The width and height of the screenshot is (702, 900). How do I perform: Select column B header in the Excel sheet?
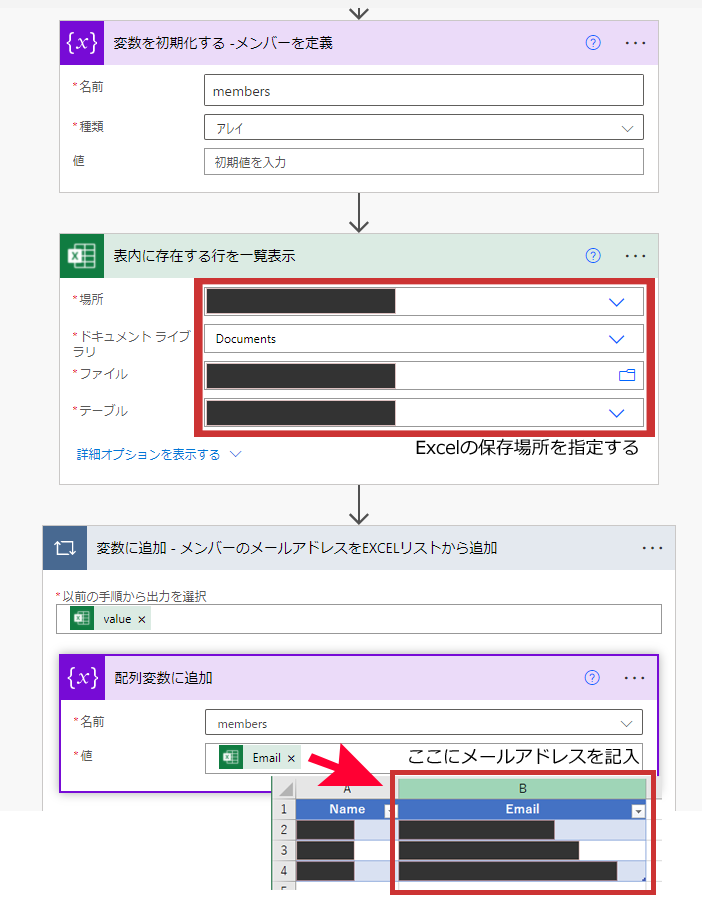coord(522,789)
